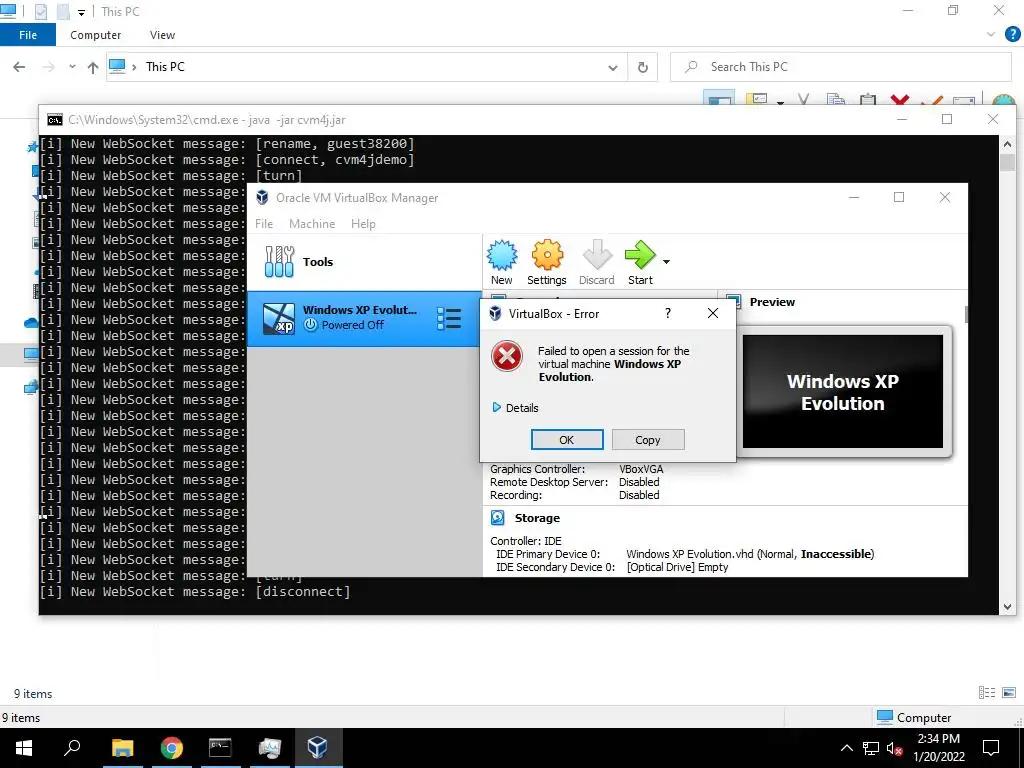Click the VBoxVGA graphics controller value

(x=641, y=469)
